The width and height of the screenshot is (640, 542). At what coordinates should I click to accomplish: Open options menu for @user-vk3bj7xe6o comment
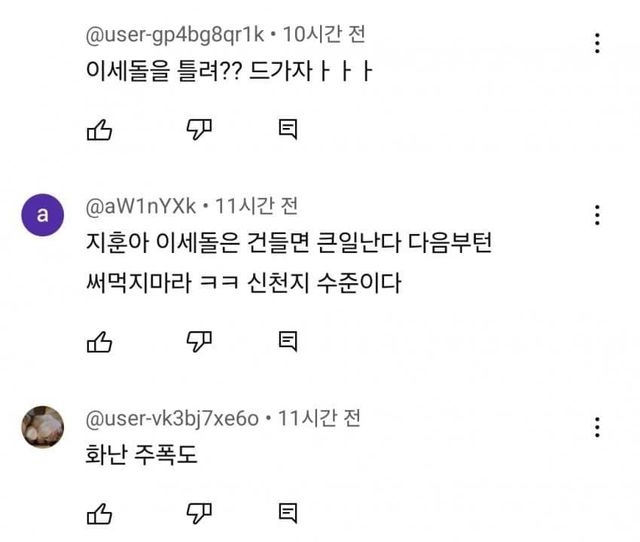click(597, 427)
